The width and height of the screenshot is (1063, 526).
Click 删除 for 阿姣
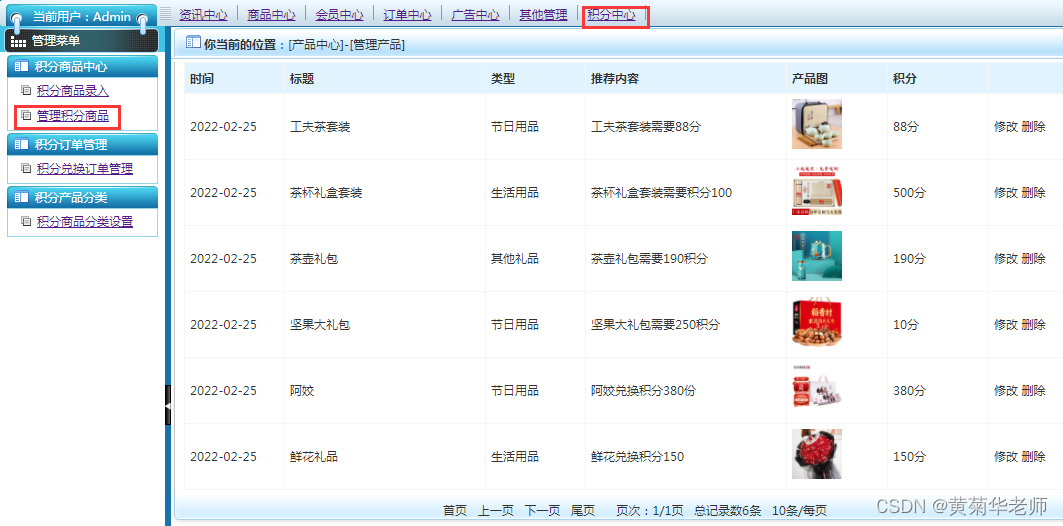click(x=1033, y=390)
